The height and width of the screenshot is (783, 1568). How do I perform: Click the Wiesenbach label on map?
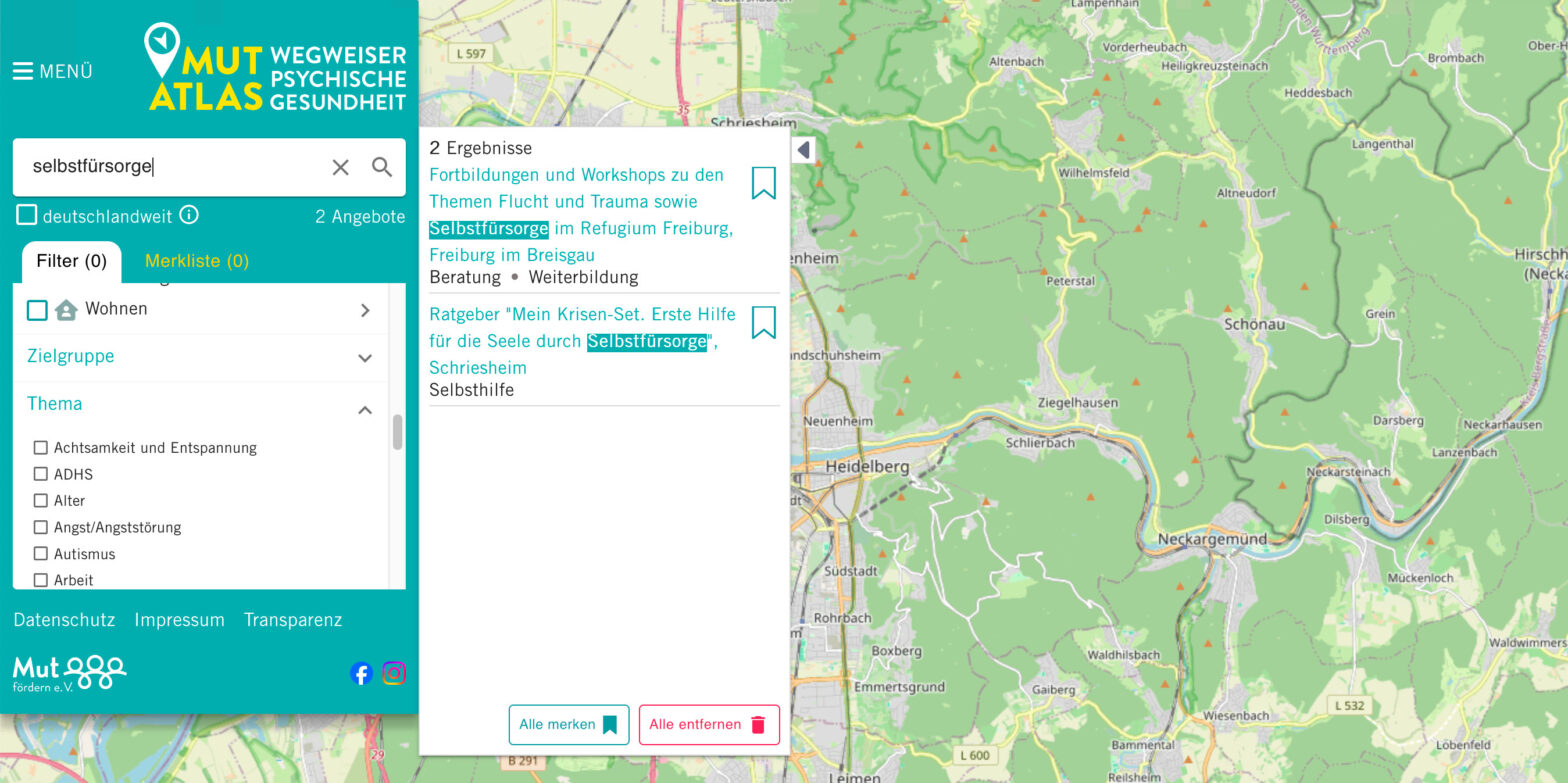[1236, 716]
